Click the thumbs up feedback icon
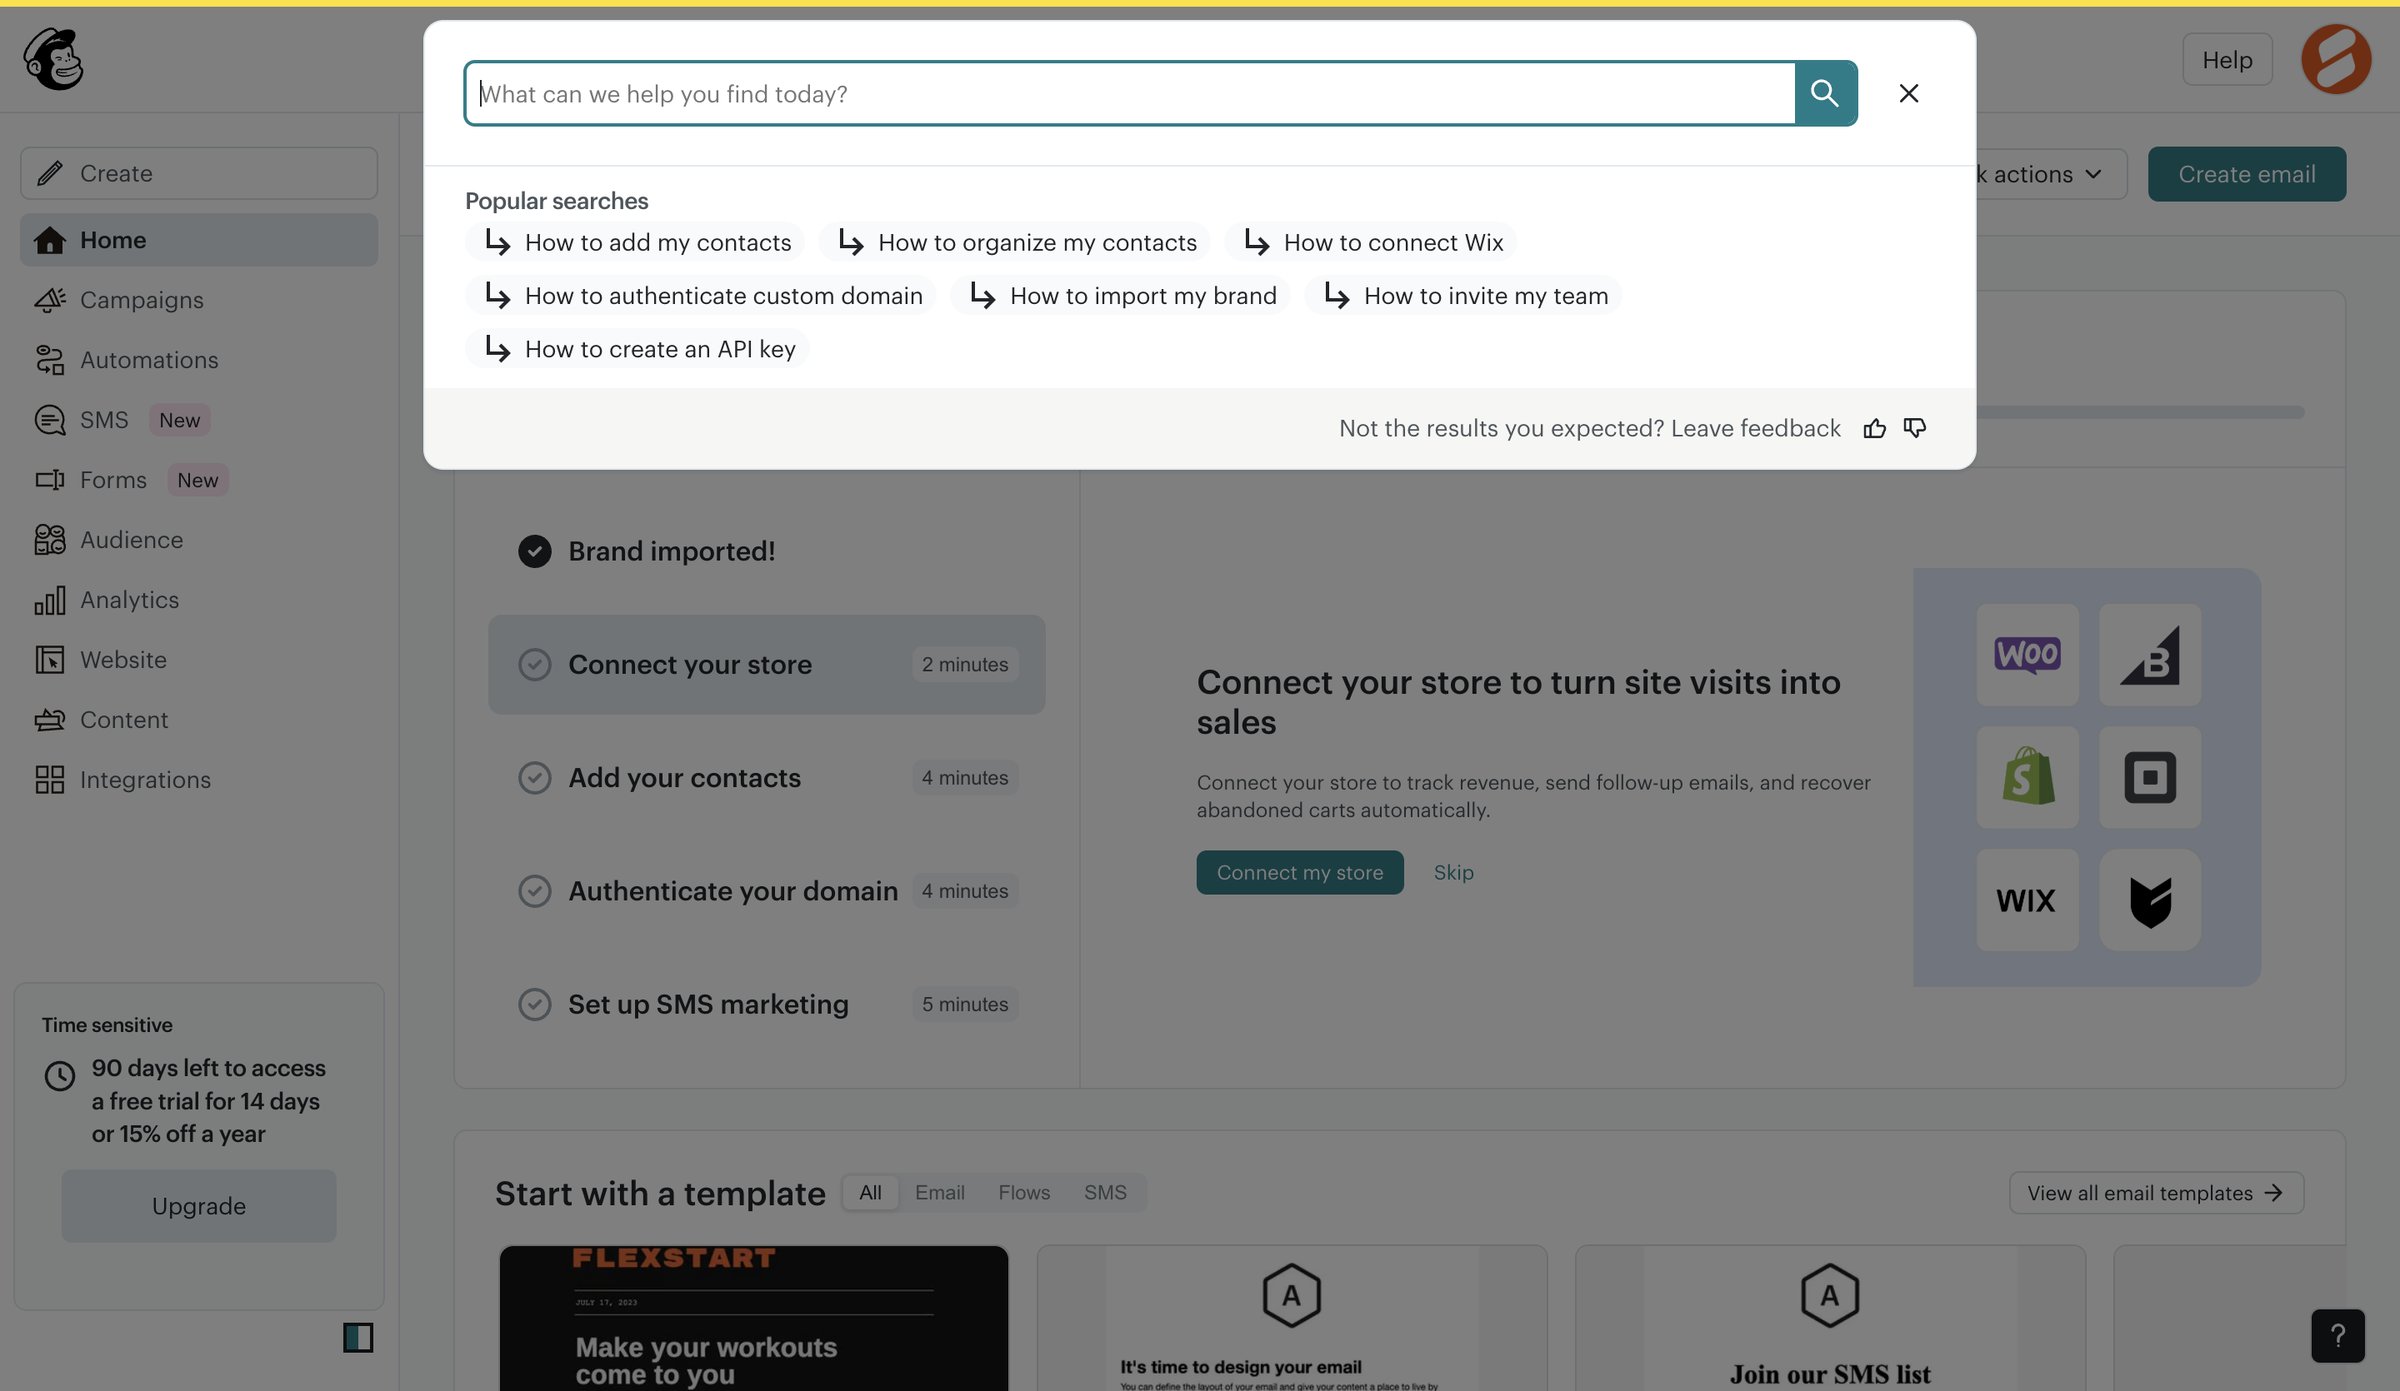Screen dimensions: 2400x1391 (x=1874, y=428)
